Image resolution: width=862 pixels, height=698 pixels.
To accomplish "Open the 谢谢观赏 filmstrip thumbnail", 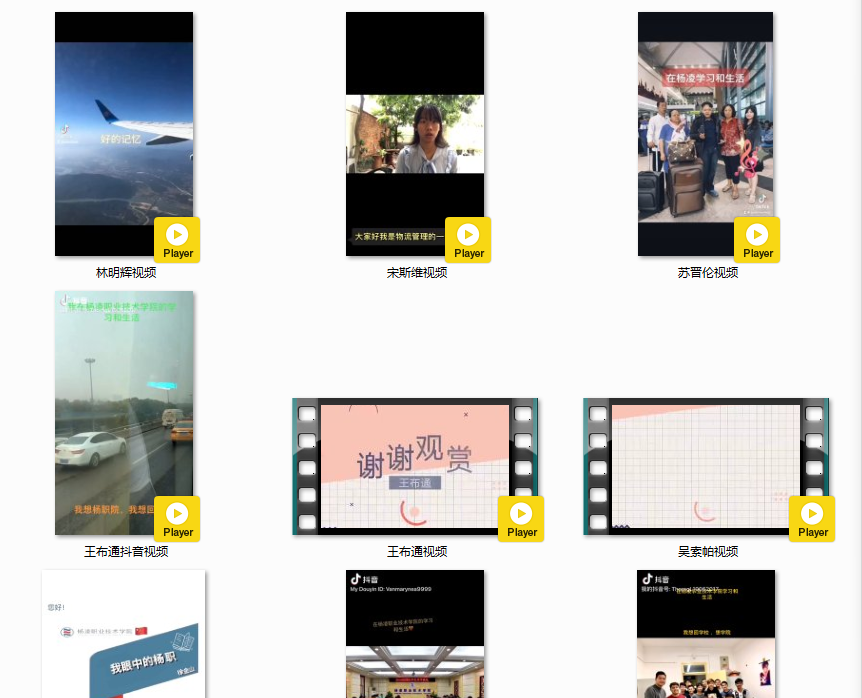I will 414,465.
